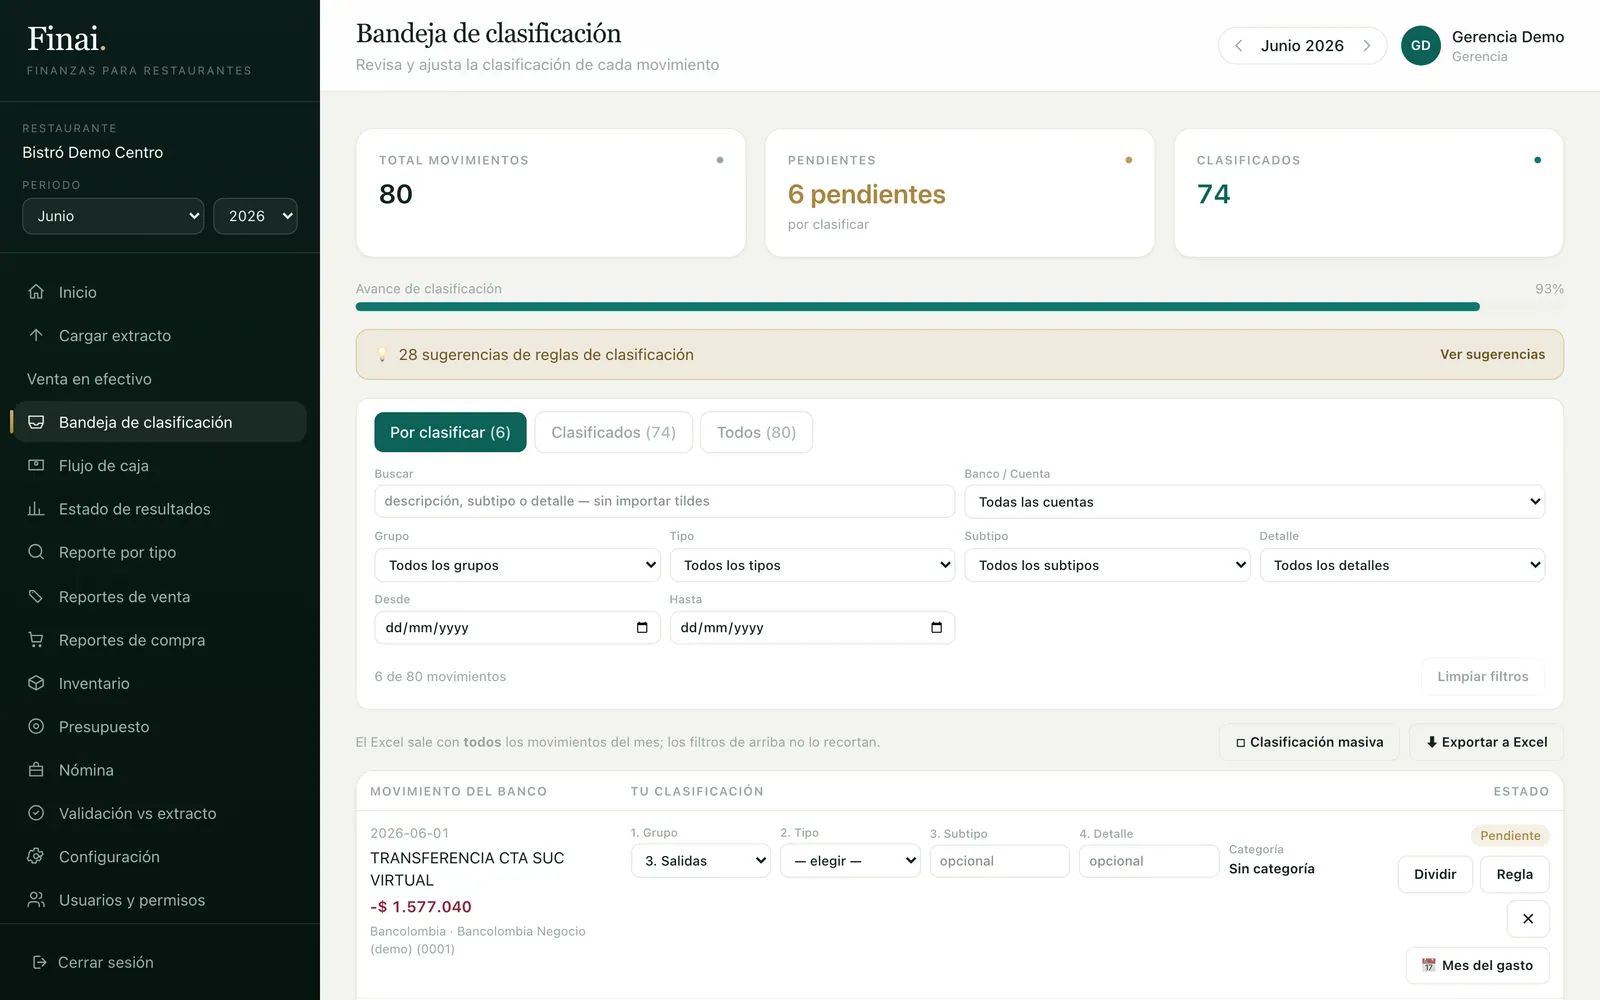Screen dimensions: 1600x1000
Task: Click the 3. Subtipo opcional field
Action: (999, 861)
